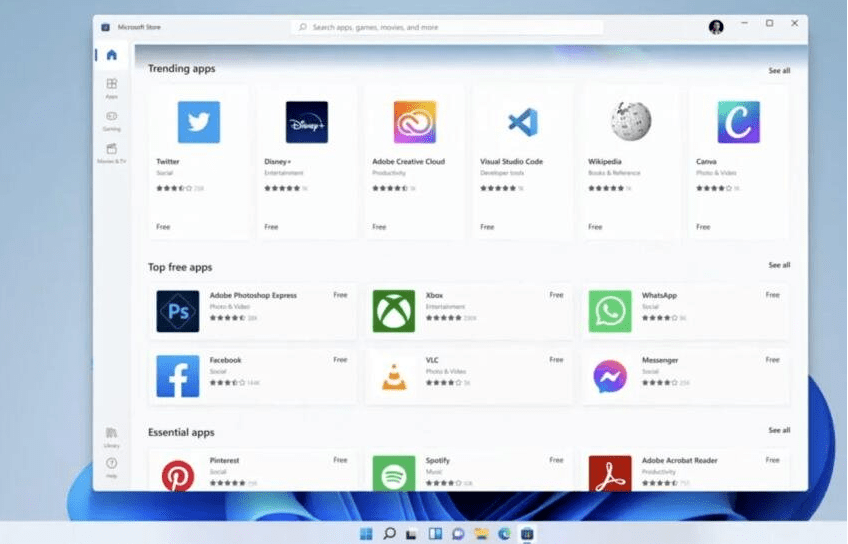
Task: Open the Twitter app icon
Action: click(x=198, y=122)
